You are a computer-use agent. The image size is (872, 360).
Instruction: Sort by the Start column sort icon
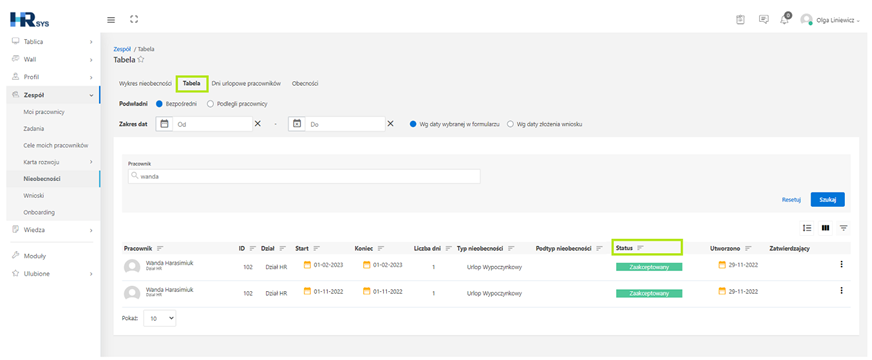pyautogui.click(x=316, y=248)
